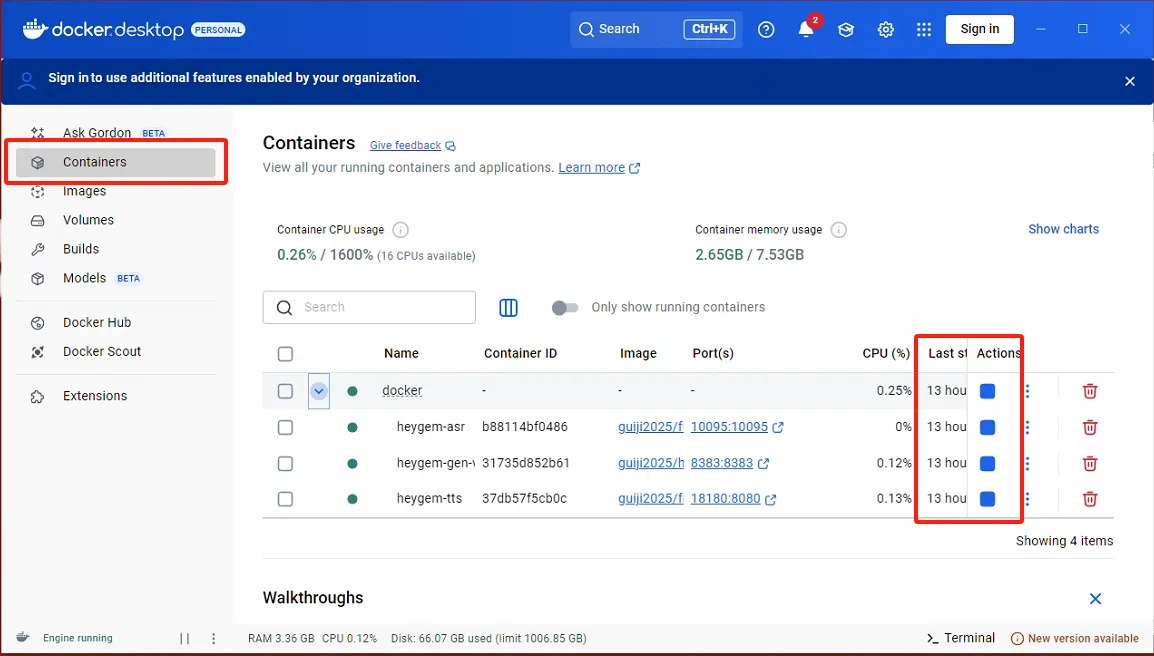Open the Settings gear icon
Screen dimensions: 1154x656
pyautogui.click(x=885, y=29)
